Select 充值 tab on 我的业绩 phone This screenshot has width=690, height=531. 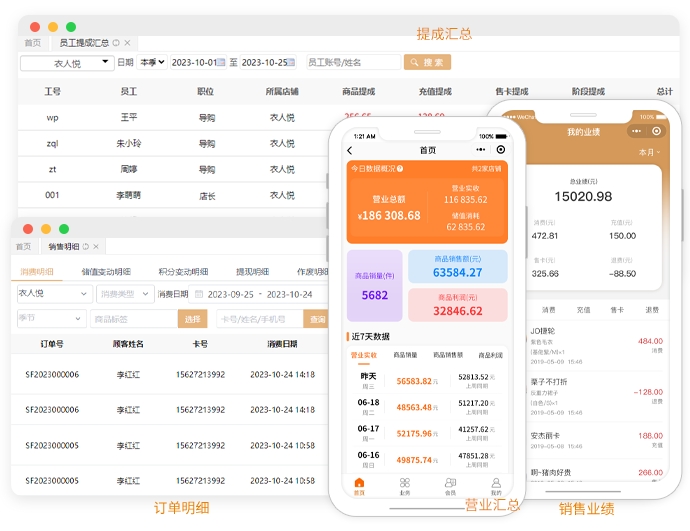583,310
